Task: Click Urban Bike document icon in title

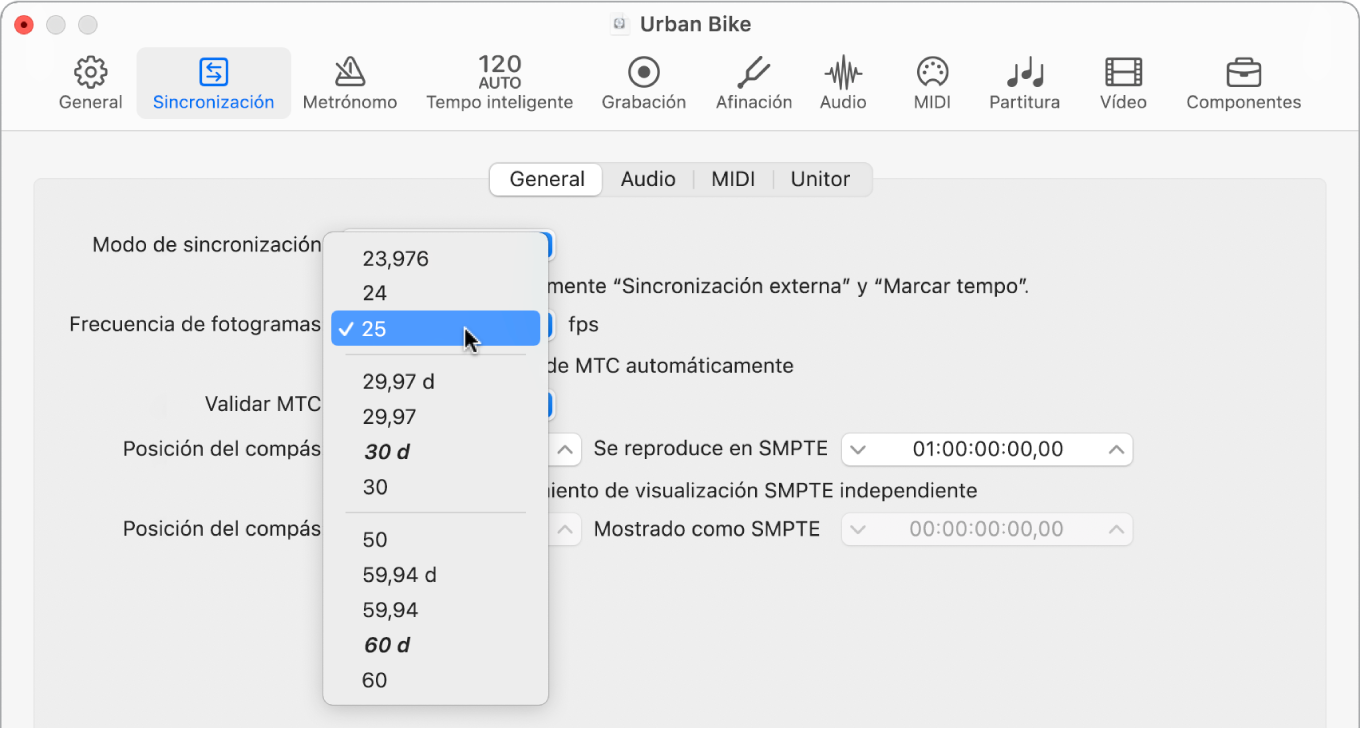Action: (x=620, y=24)
